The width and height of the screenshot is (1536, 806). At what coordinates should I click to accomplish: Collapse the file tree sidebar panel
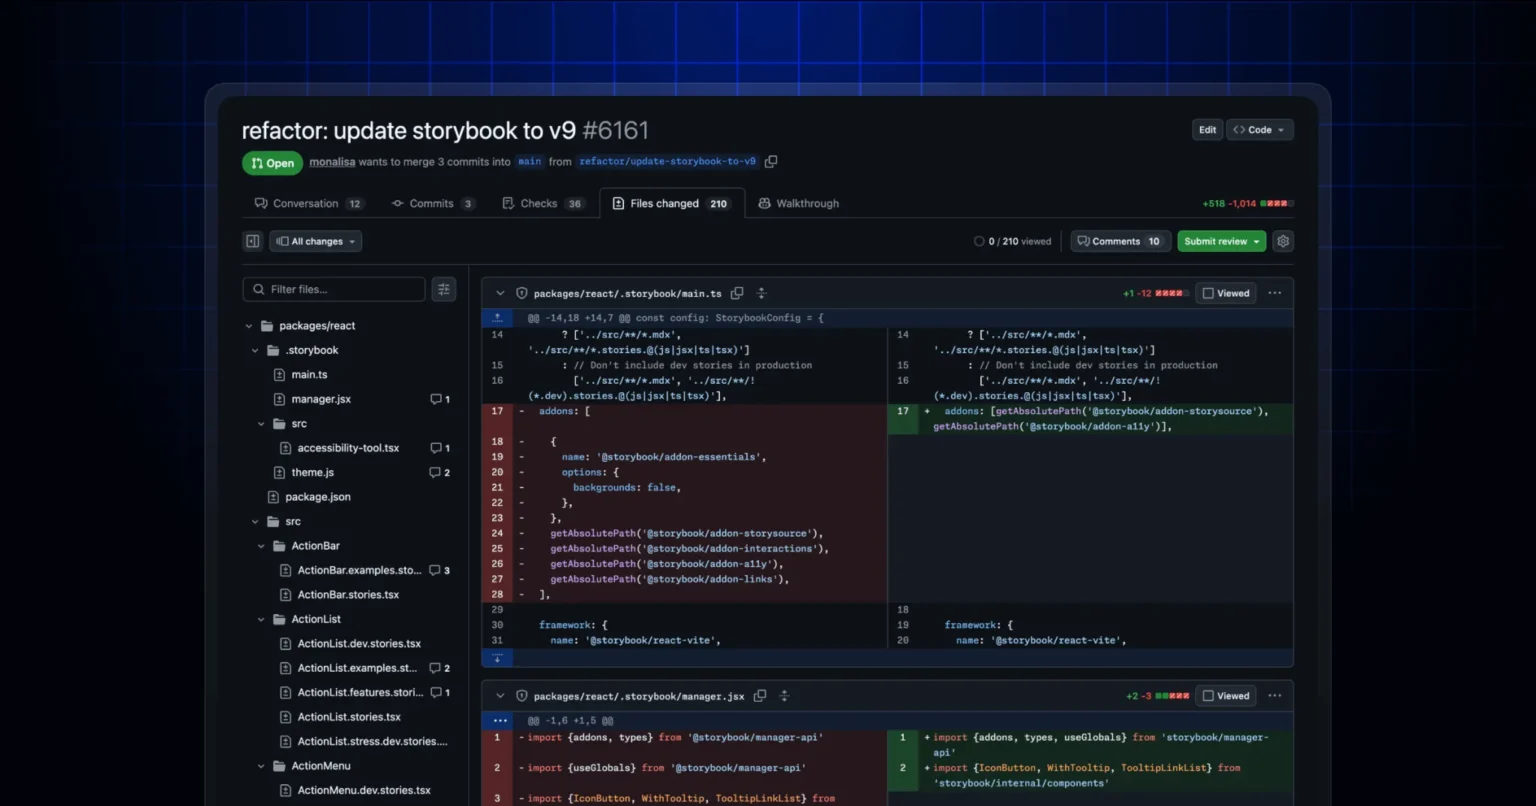click(x=252, y=240)
